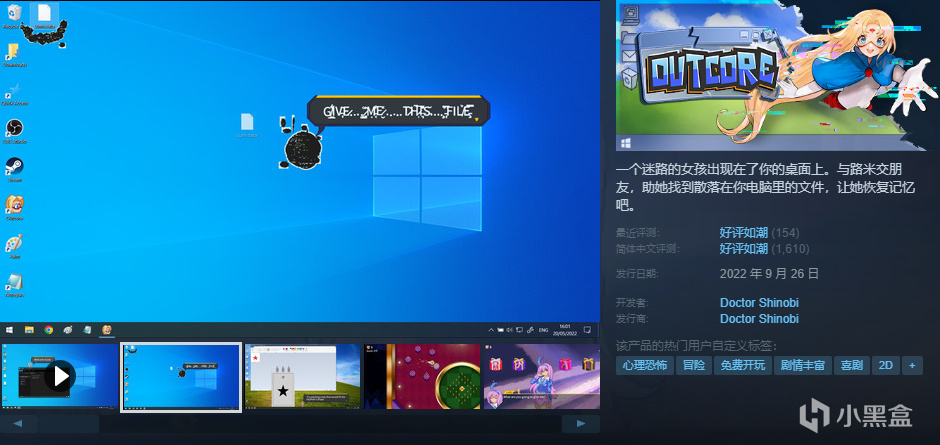Image resolution: width=940 pixels, height=445 pixels.
Task: Select the 喜剧 tag
Action: coord(852,365)
